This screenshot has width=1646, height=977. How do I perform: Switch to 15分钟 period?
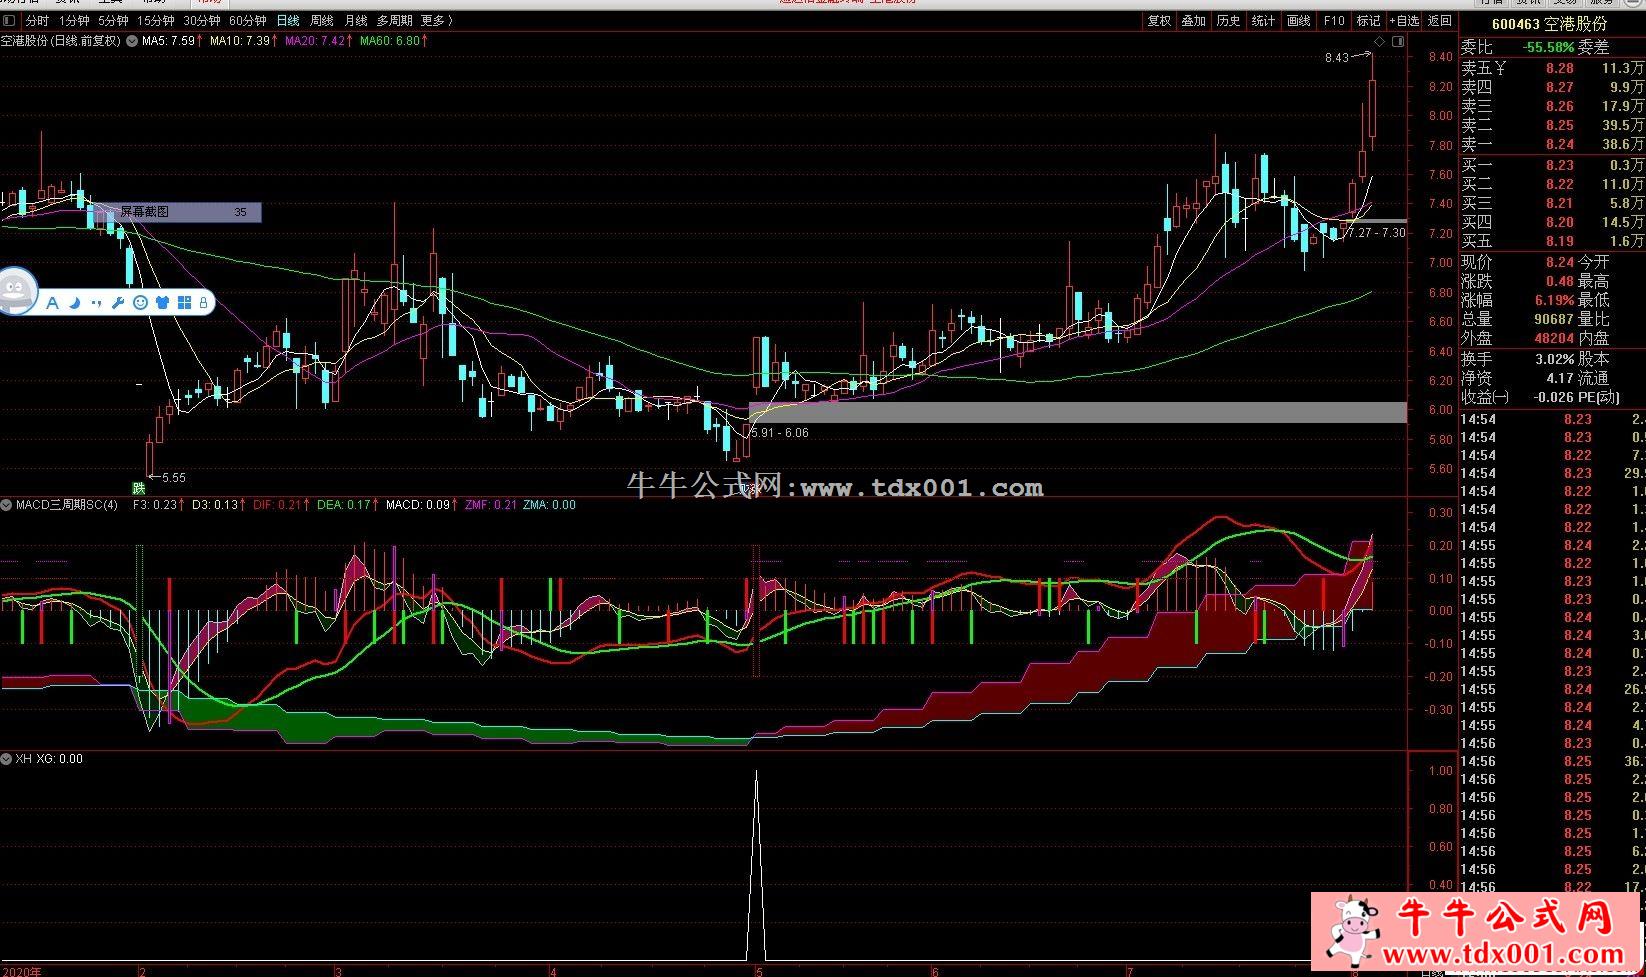[x=156, y=20]
